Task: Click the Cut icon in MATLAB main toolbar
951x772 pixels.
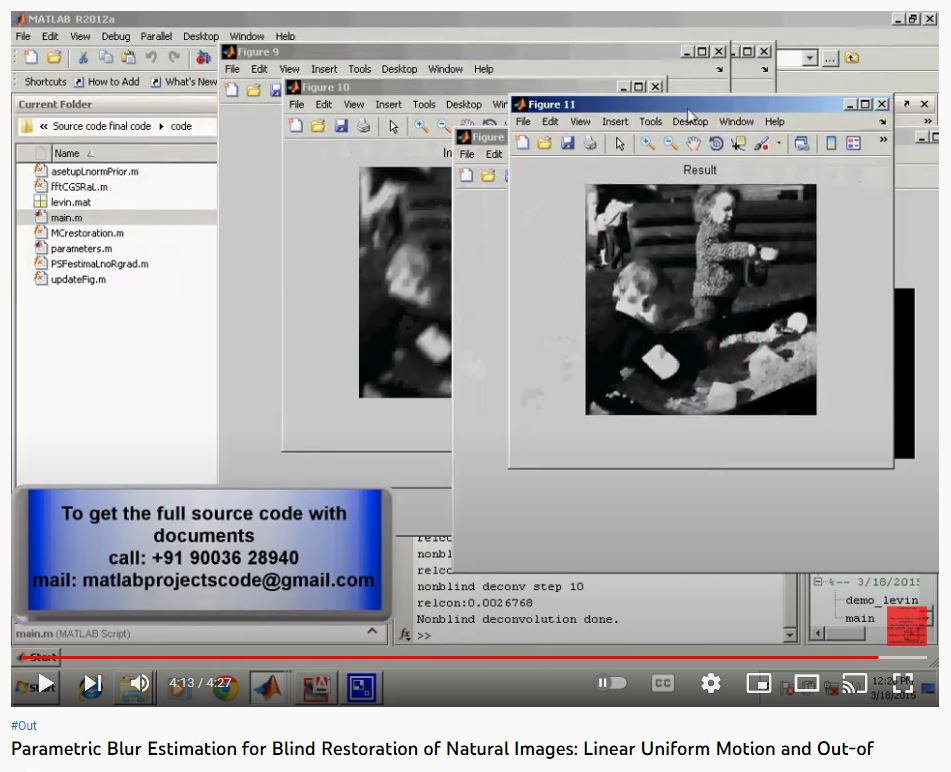Action: pos(83,58)
